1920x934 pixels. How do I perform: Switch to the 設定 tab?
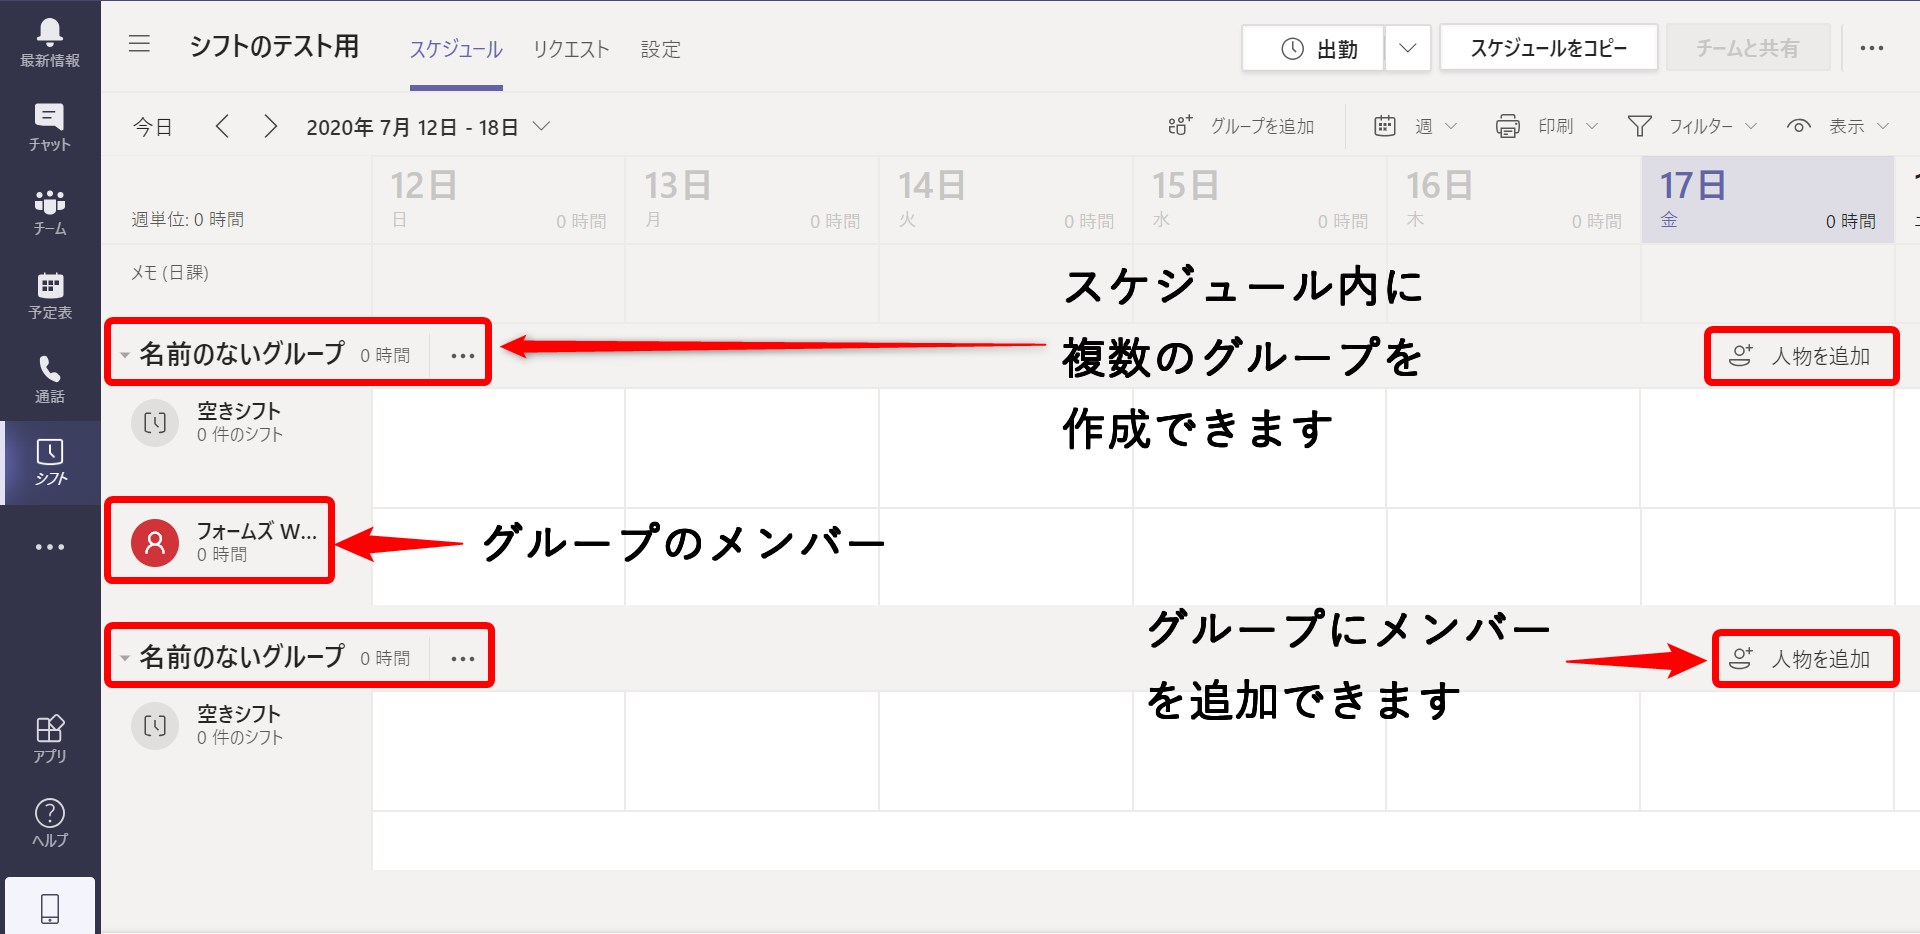(x=661, y=48)
